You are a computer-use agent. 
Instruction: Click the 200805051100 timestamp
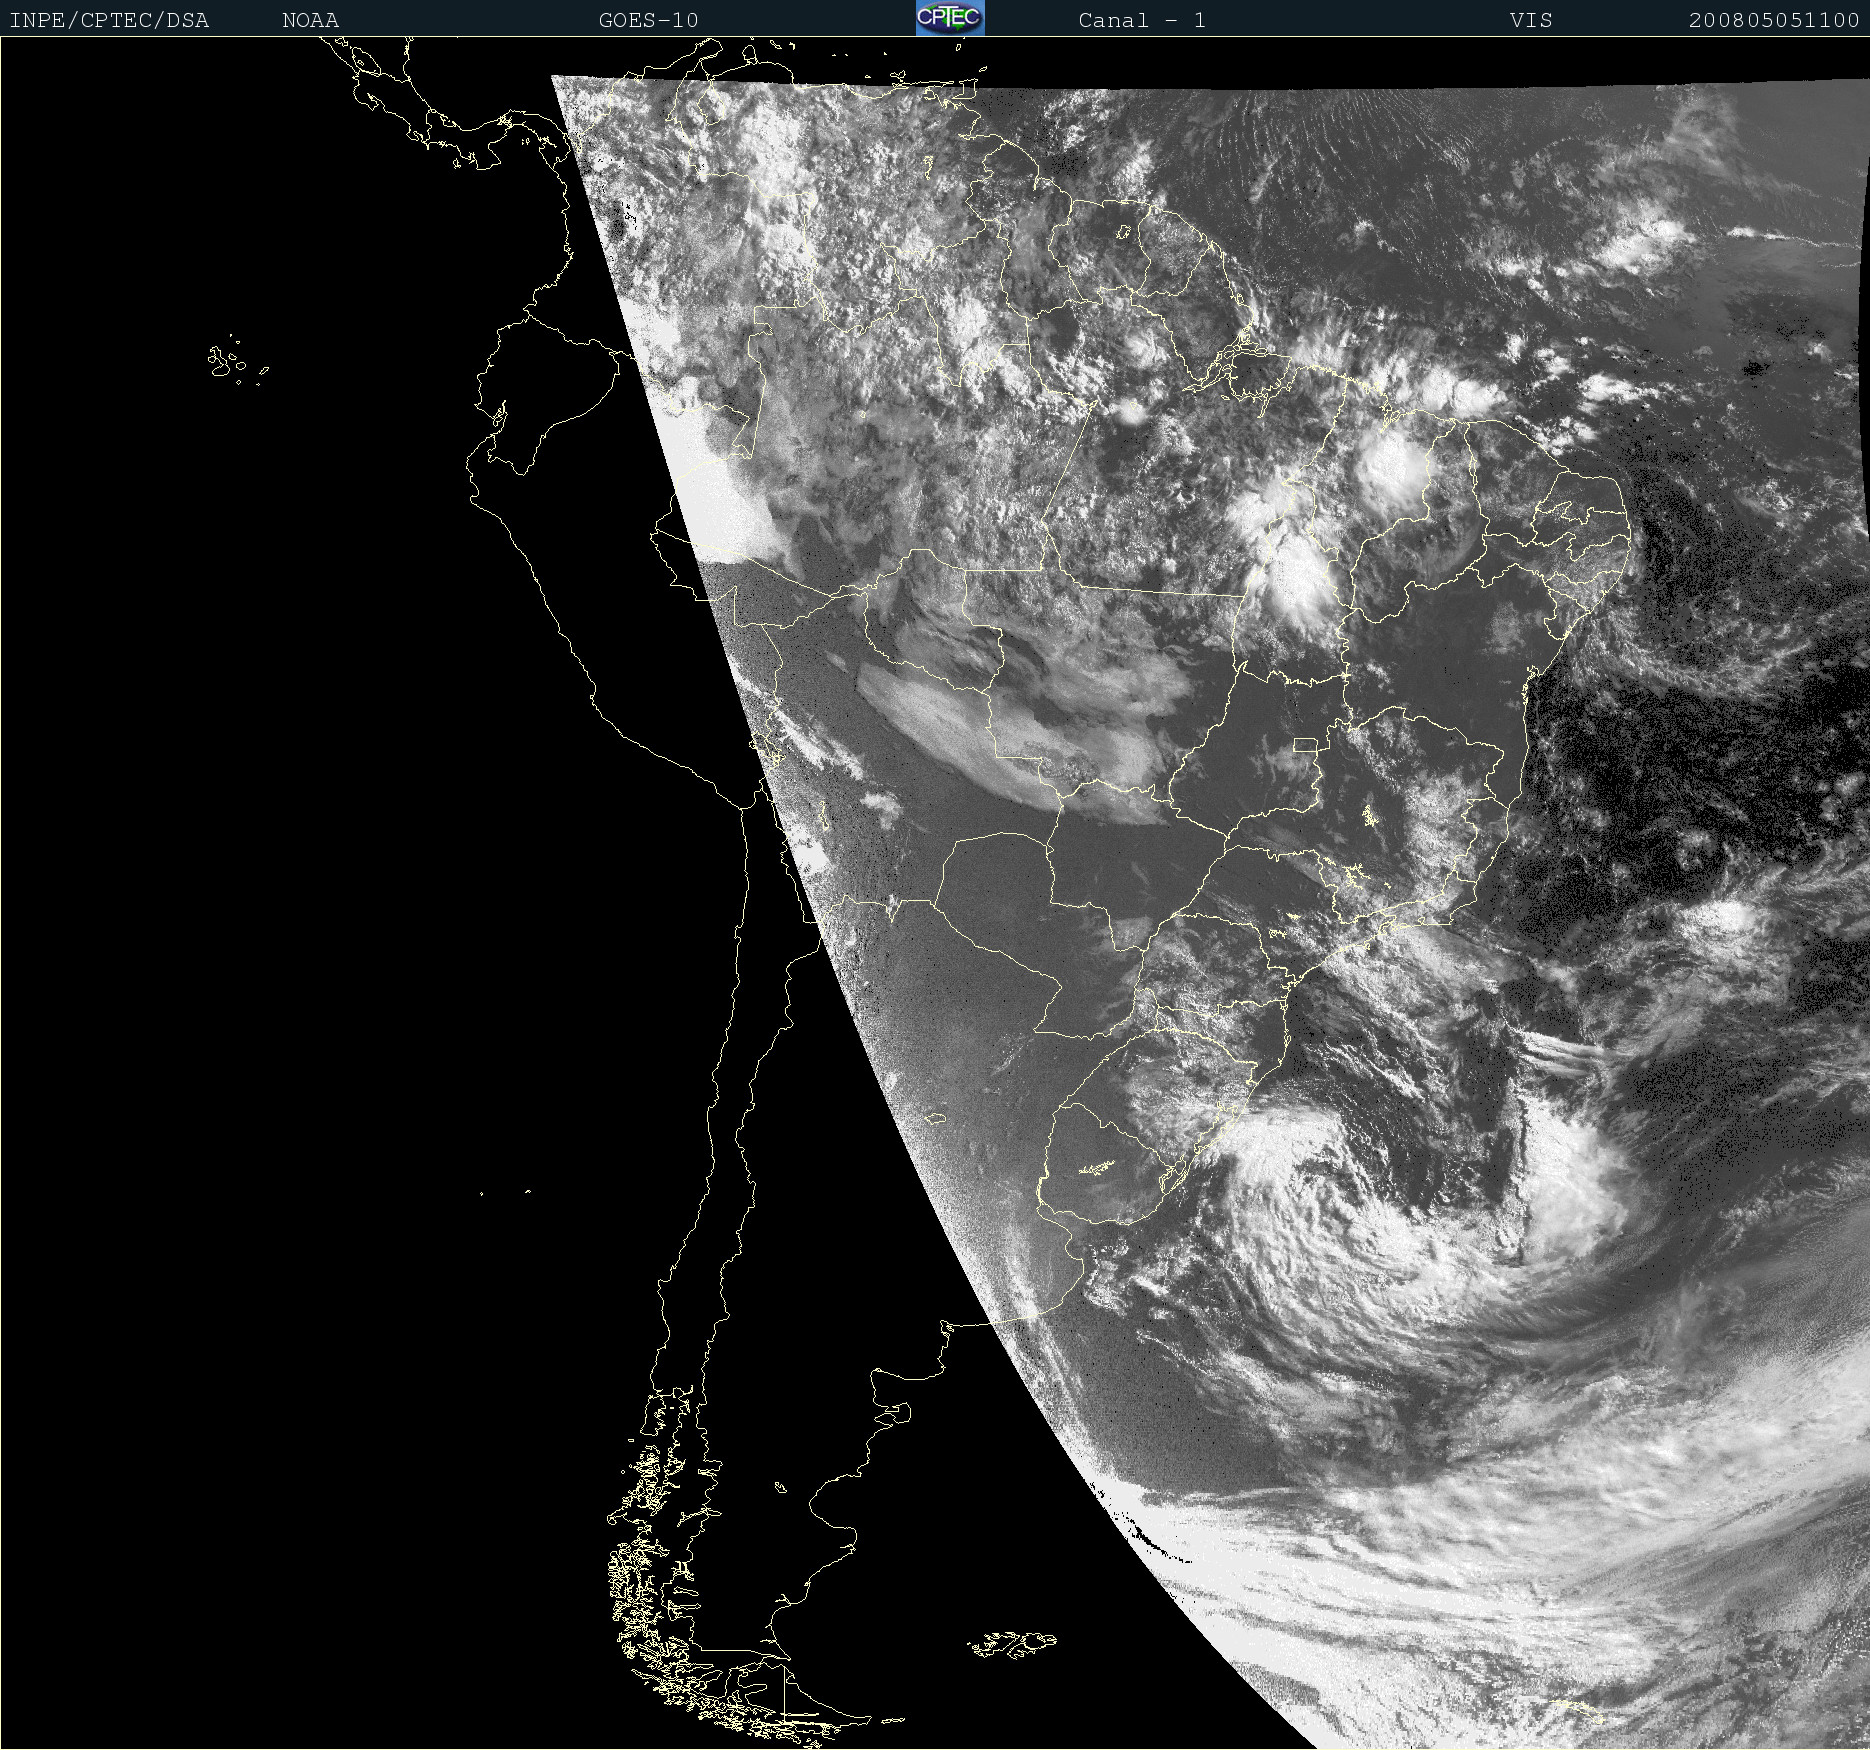coord(1774,20)
